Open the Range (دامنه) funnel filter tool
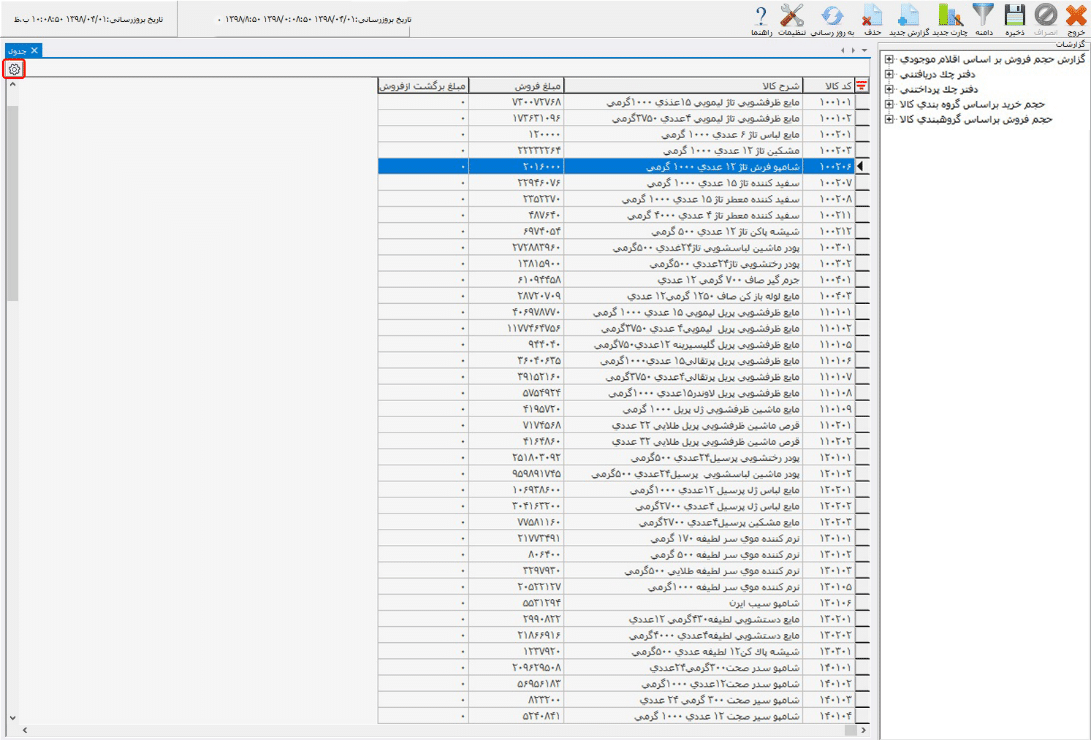1091x740 pixels. pyautogui.click(x=983, y=17)
